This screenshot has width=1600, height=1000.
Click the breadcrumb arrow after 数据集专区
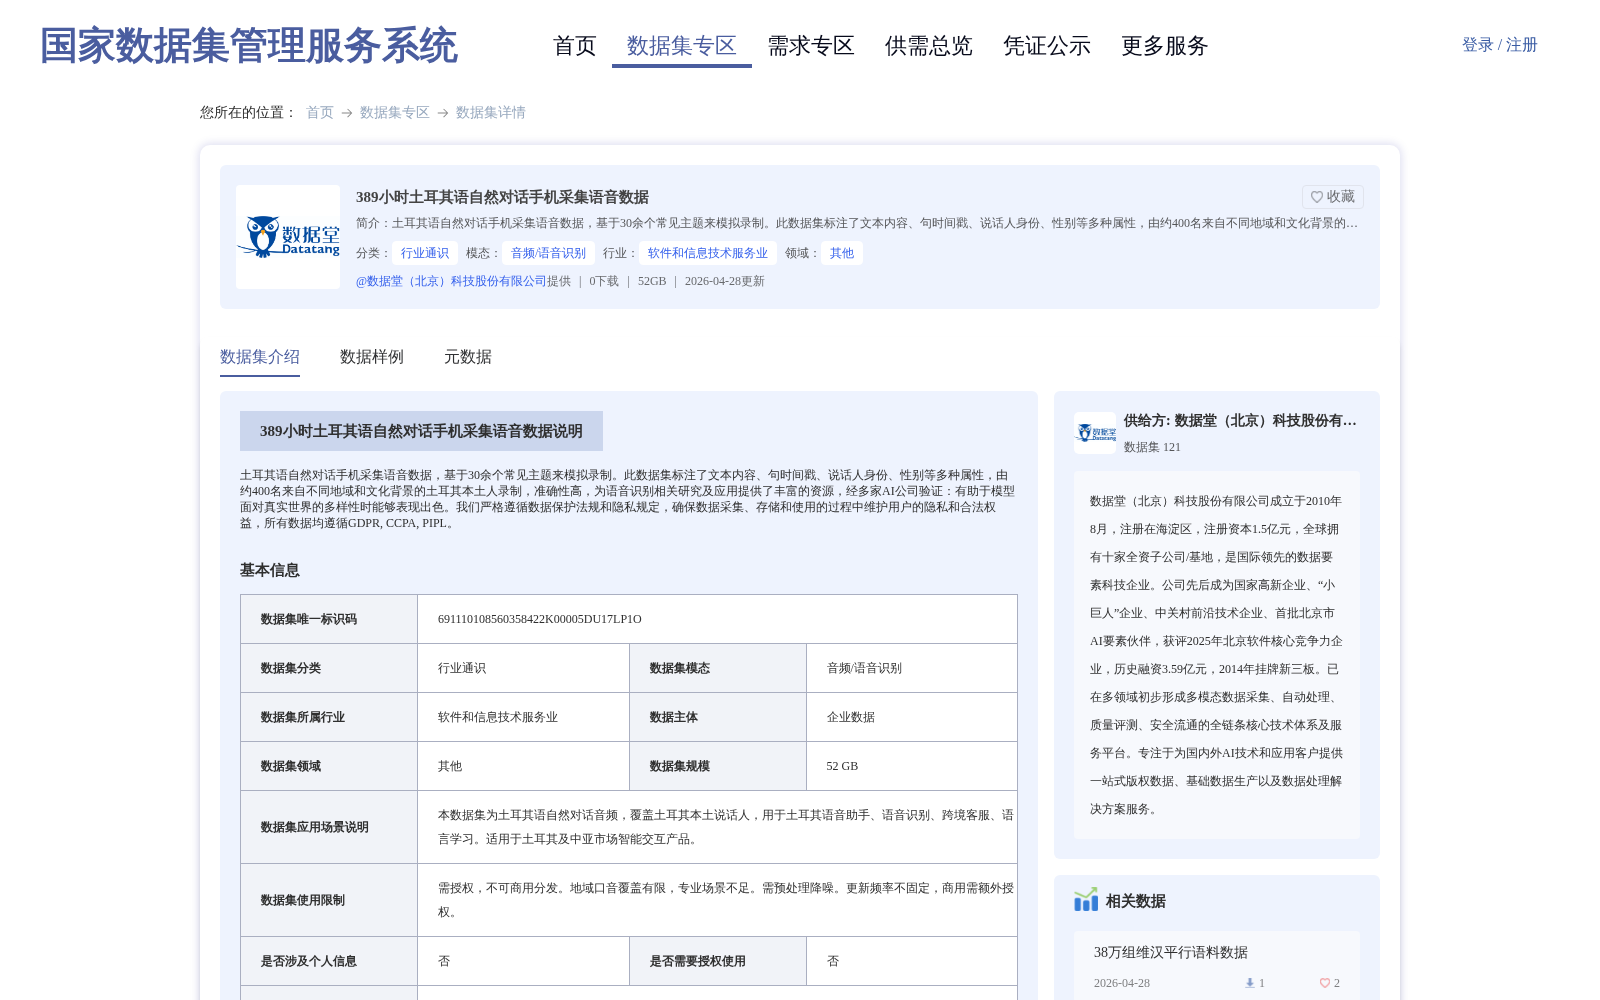coord(443,113)
